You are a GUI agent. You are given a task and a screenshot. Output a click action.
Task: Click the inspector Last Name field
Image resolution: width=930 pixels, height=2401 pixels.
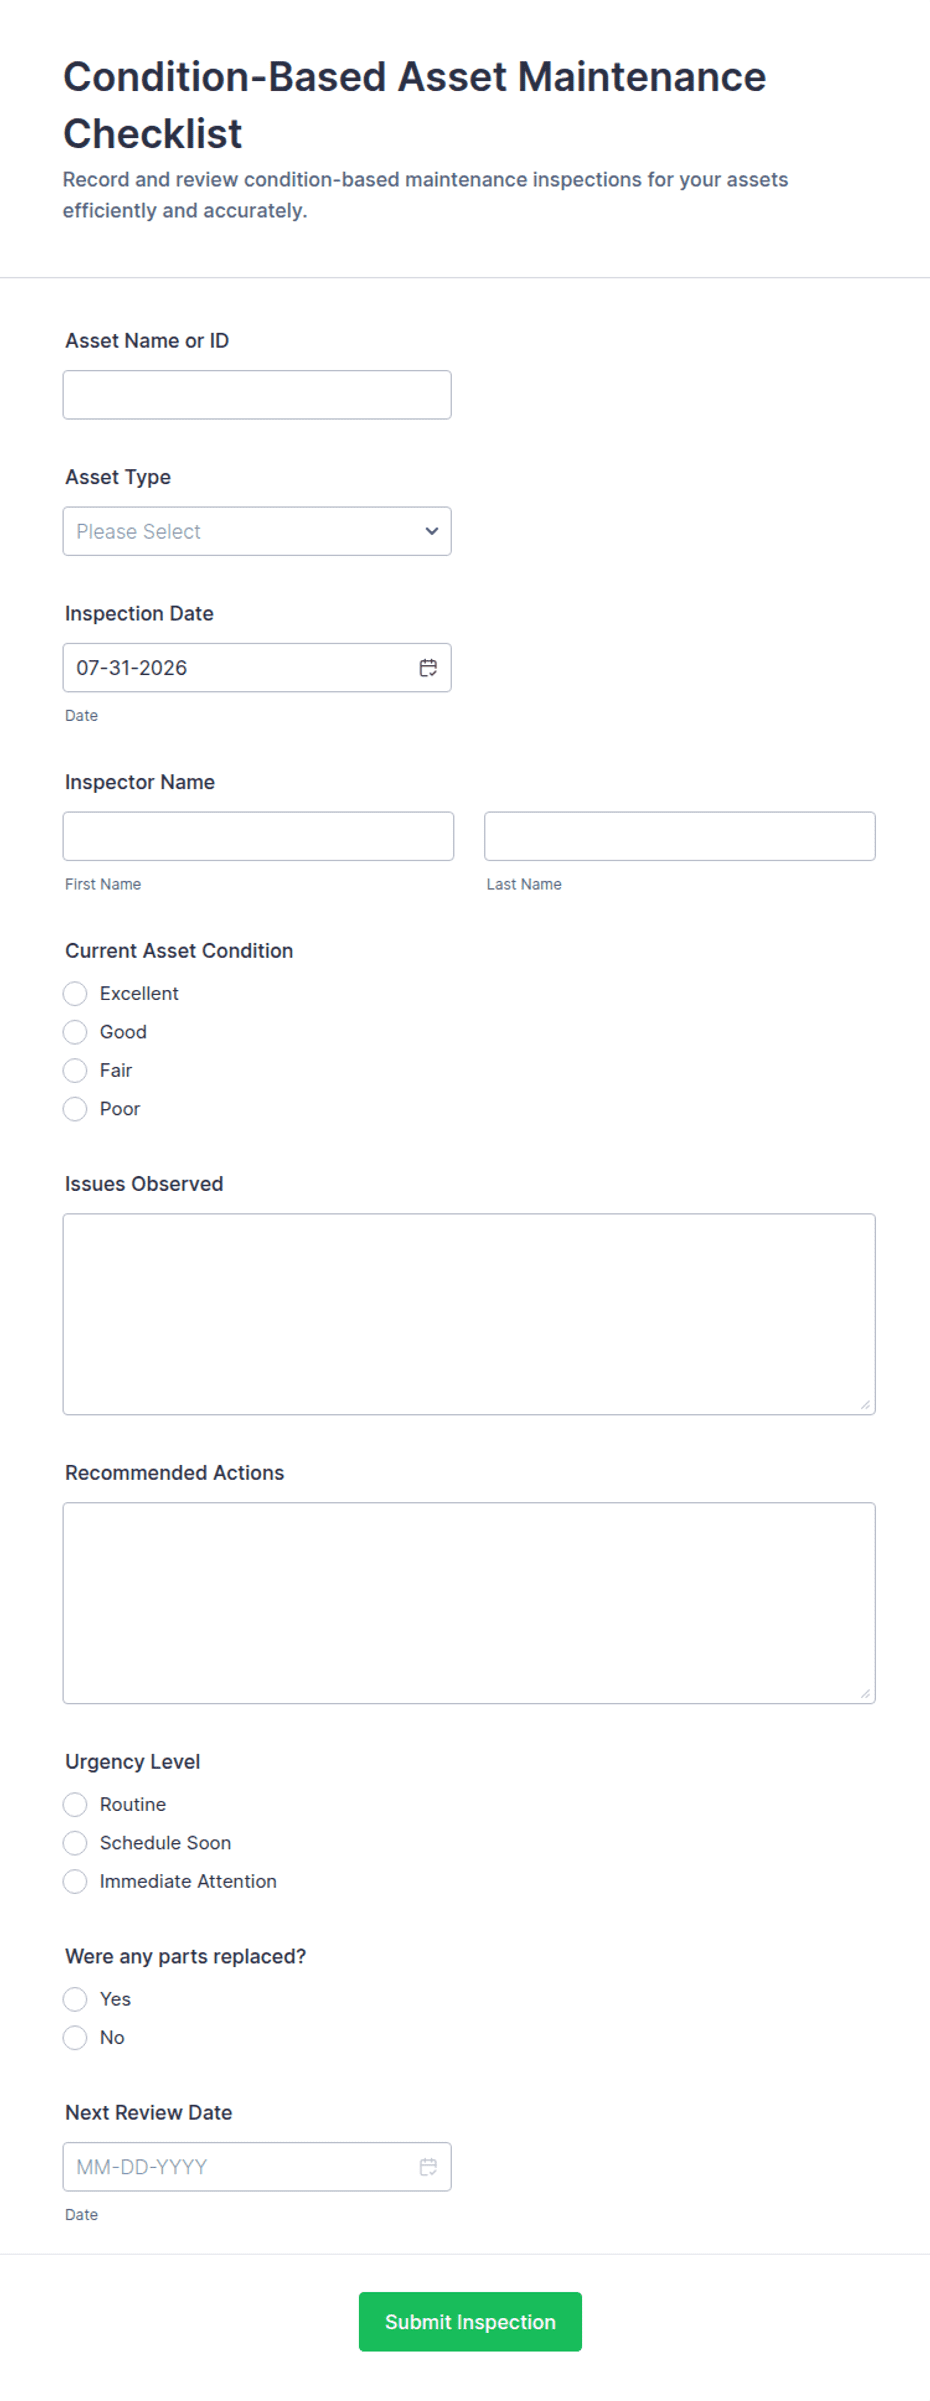tap(680, 836)
